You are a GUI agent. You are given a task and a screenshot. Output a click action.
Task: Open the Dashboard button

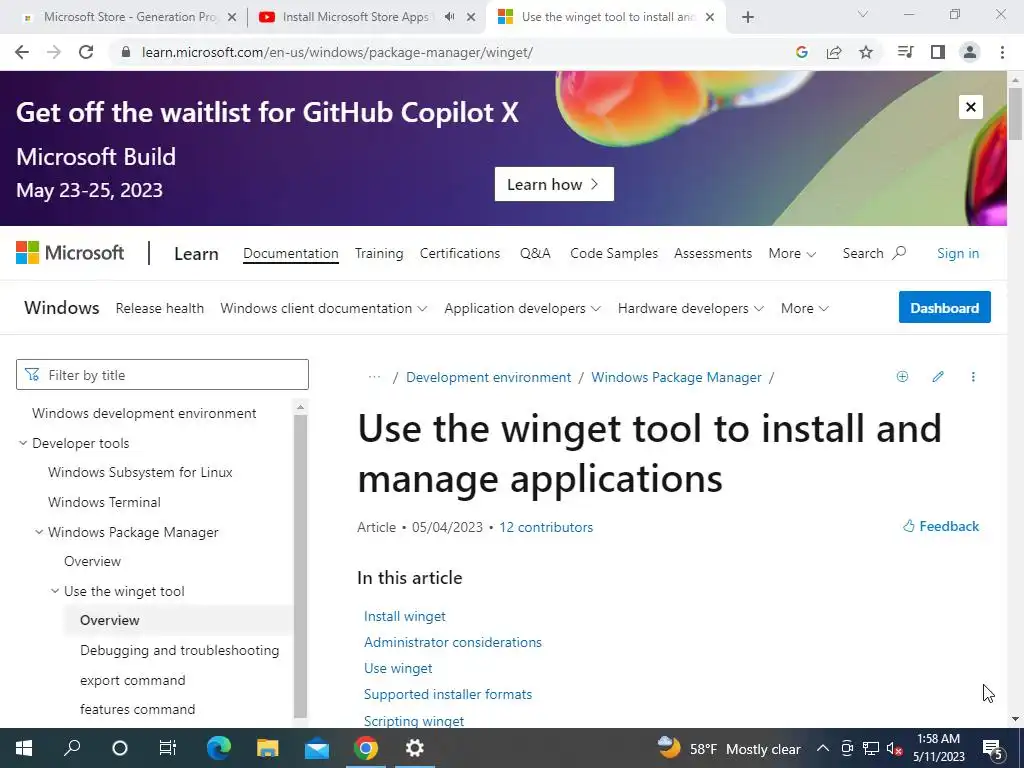tap(944, 308)
